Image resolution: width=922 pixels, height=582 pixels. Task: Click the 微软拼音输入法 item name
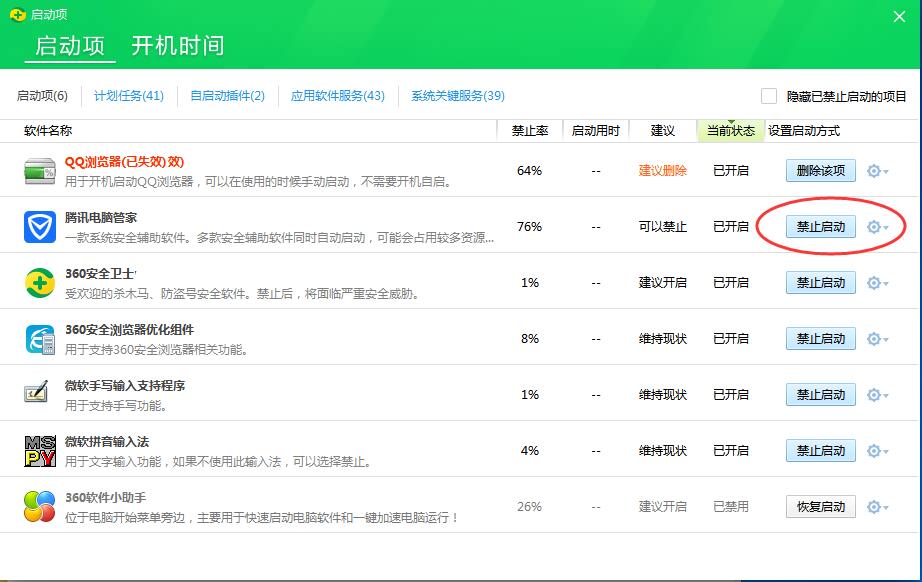pos(106,441)
